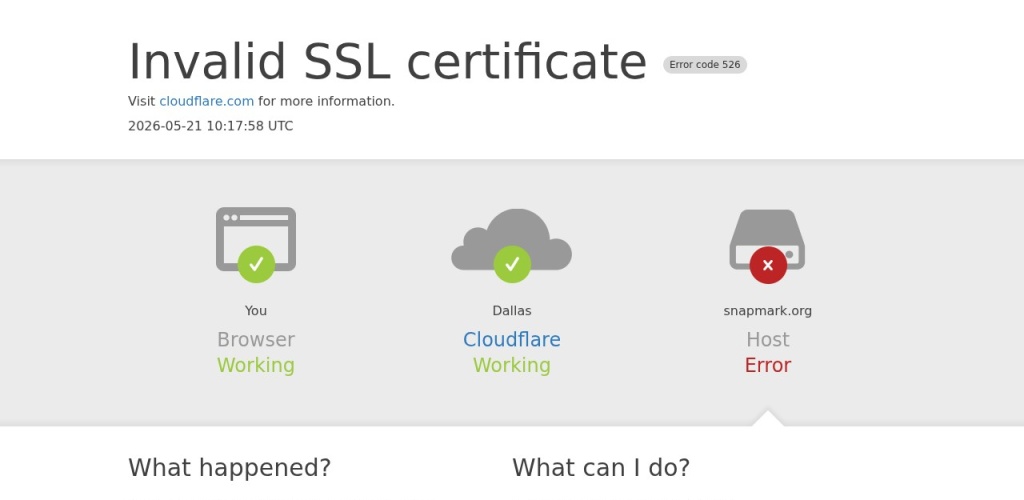Click the gray Browser label
The height and width of the screenshot is (500, 1024).
[x=256, y=339]
